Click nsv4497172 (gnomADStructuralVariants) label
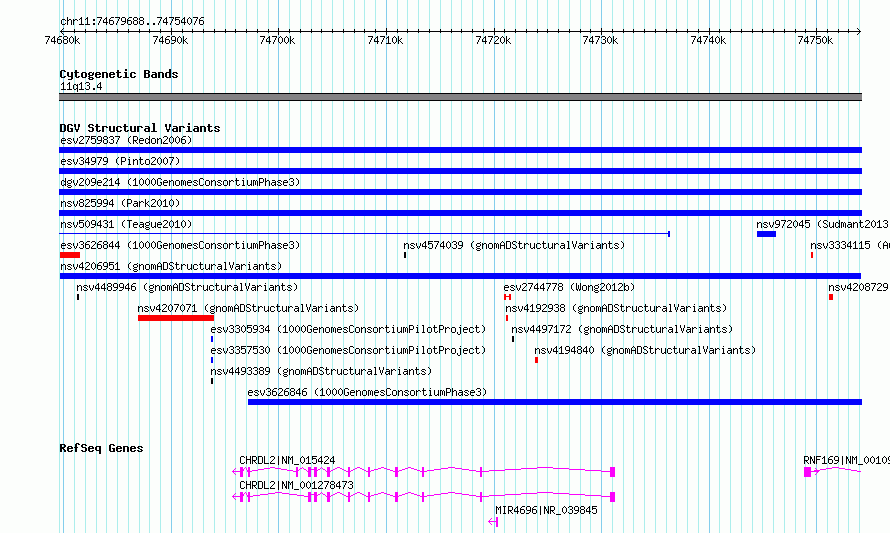890x533 pixels. (622, 329)
